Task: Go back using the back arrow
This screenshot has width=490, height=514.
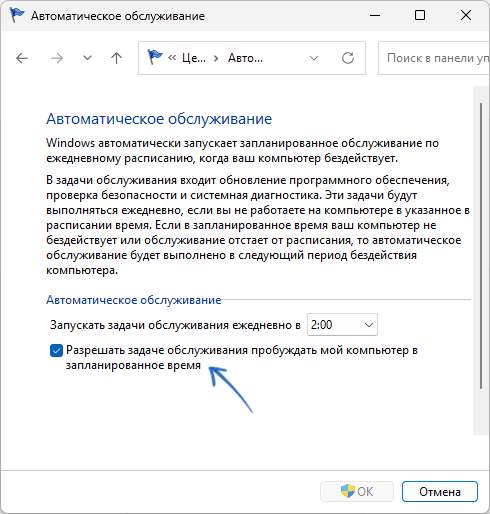Action: click(x=22, y=58)
